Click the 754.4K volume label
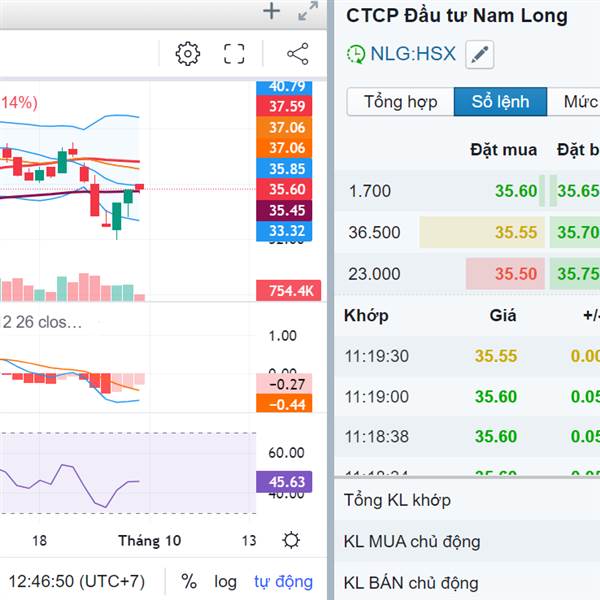 [289, 290]
